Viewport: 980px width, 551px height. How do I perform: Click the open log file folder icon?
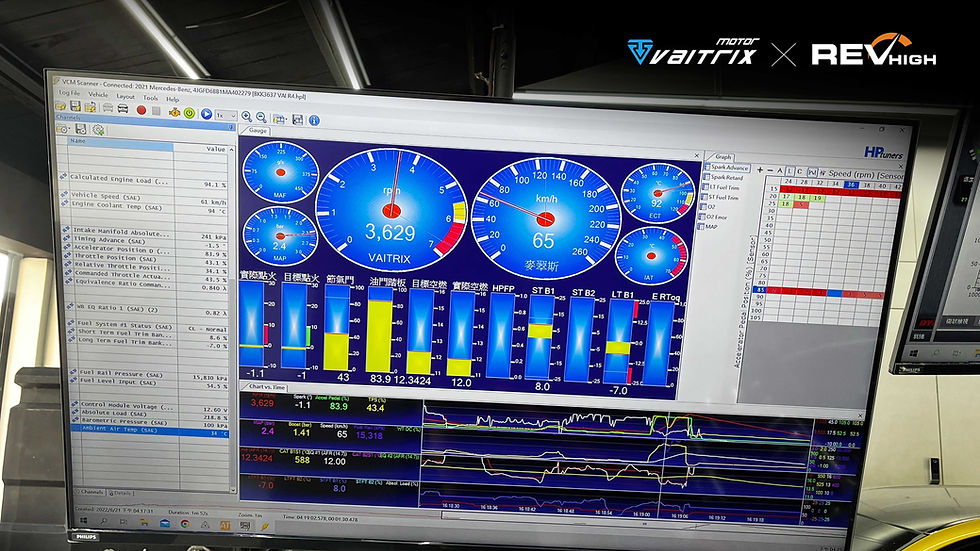click(x=61, y=106)
